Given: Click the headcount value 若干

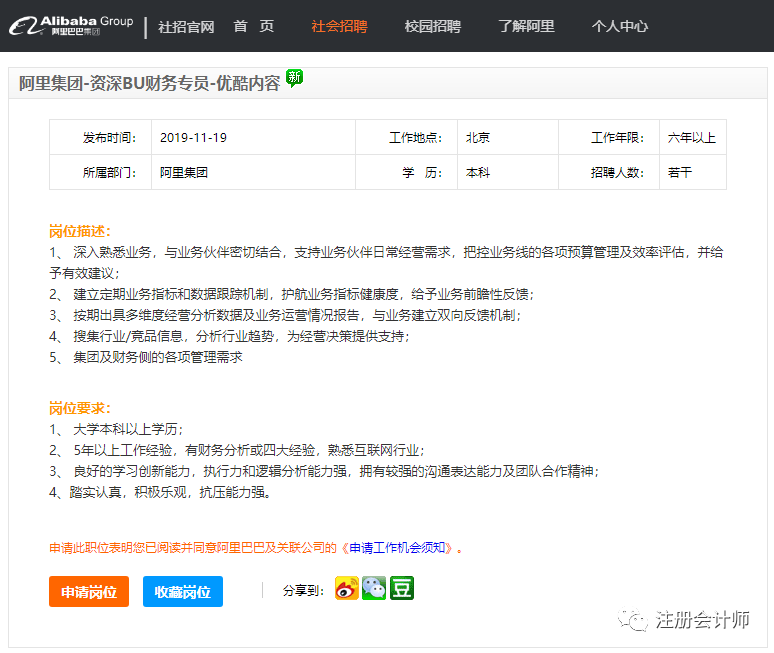Looking at the screenshot, I should pos(680,172).
